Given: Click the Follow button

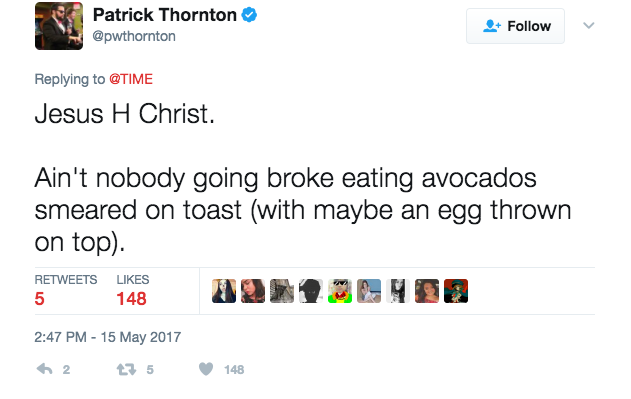Looking at the screenshot, I should [515, 26].
